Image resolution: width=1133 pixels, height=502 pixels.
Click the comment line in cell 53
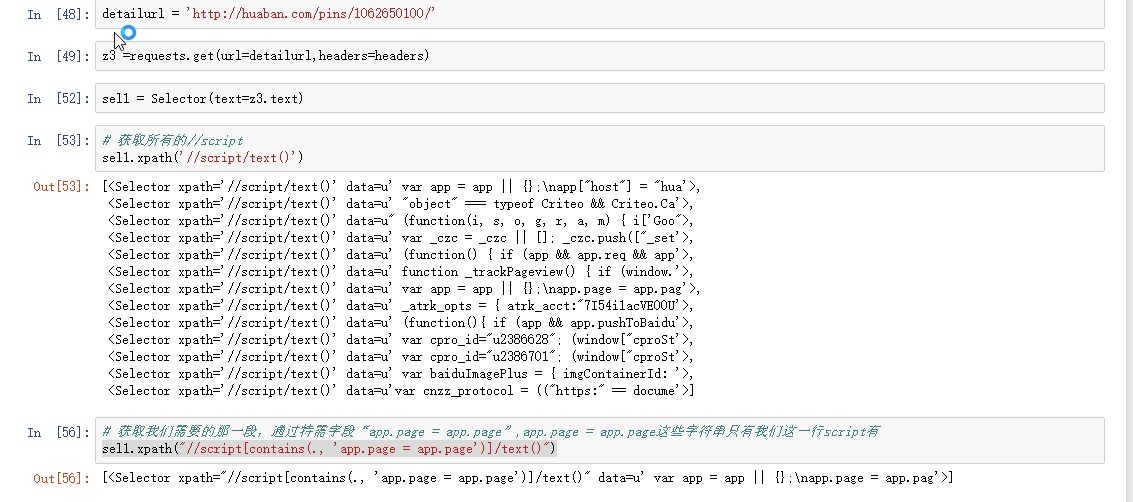[x=172, y=141]
